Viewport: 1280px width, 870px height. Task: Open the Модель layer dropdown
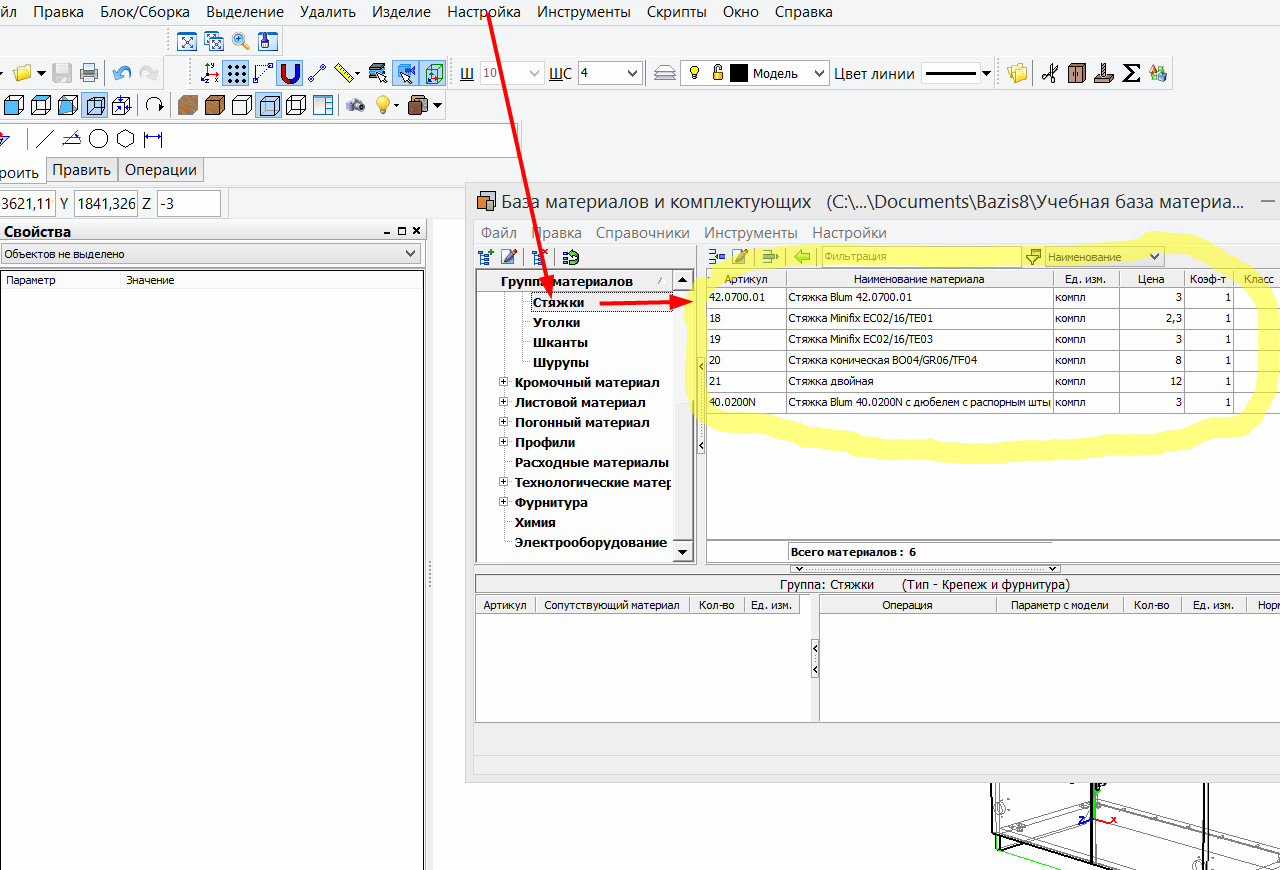point(820,73)
